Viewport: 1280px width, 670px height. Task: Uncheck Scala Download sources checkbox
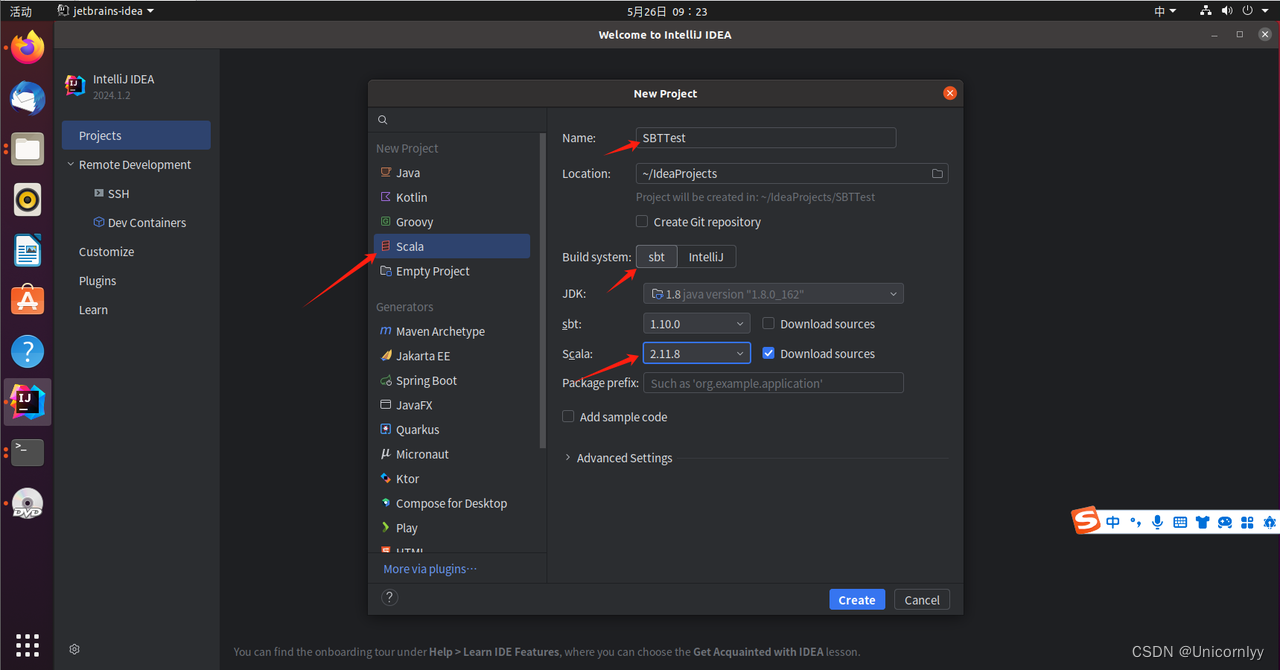coord(768,353)
